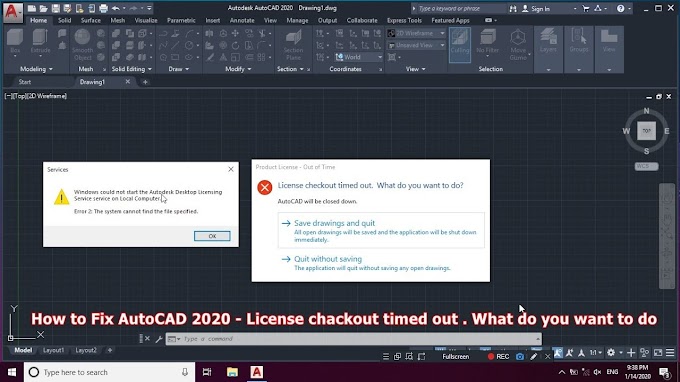Viewport: 680px width, 382px height.
Task: Switch to the Solid ribbon tab
Action: pyautogui.click(x=64, y=20)
